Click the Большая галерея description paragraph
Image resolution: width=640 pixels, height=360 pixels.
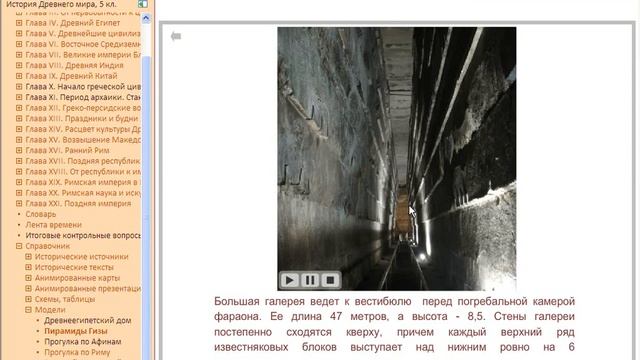[394, 324]
